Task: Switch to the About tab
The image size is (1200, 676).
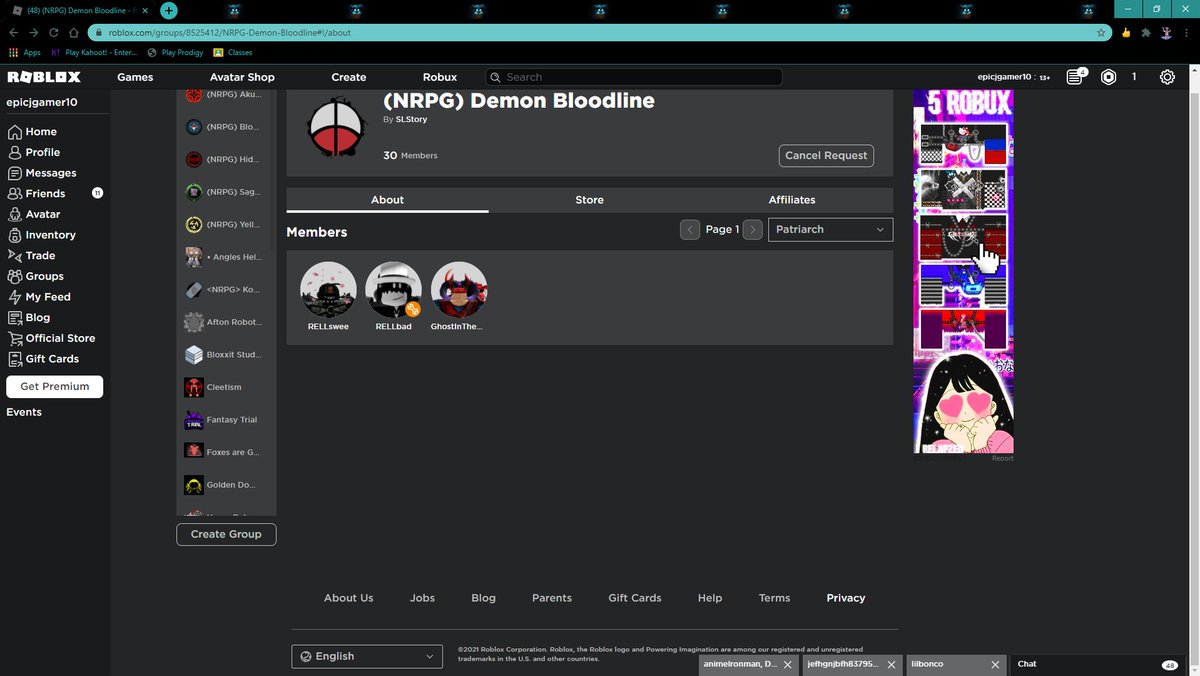Action: (x=387, y=200)
